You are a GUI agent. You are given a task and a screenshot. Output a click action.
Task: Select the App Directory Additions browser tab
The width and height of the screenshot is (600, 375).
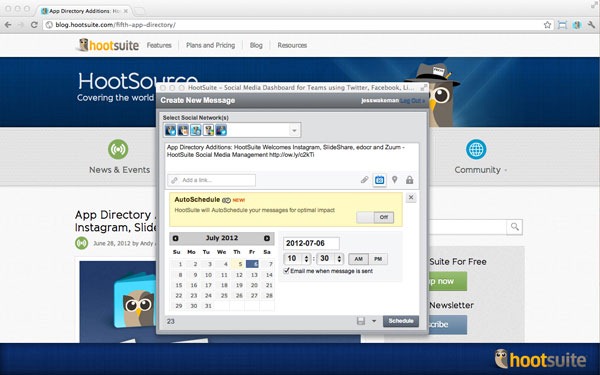tap(84, 11)
